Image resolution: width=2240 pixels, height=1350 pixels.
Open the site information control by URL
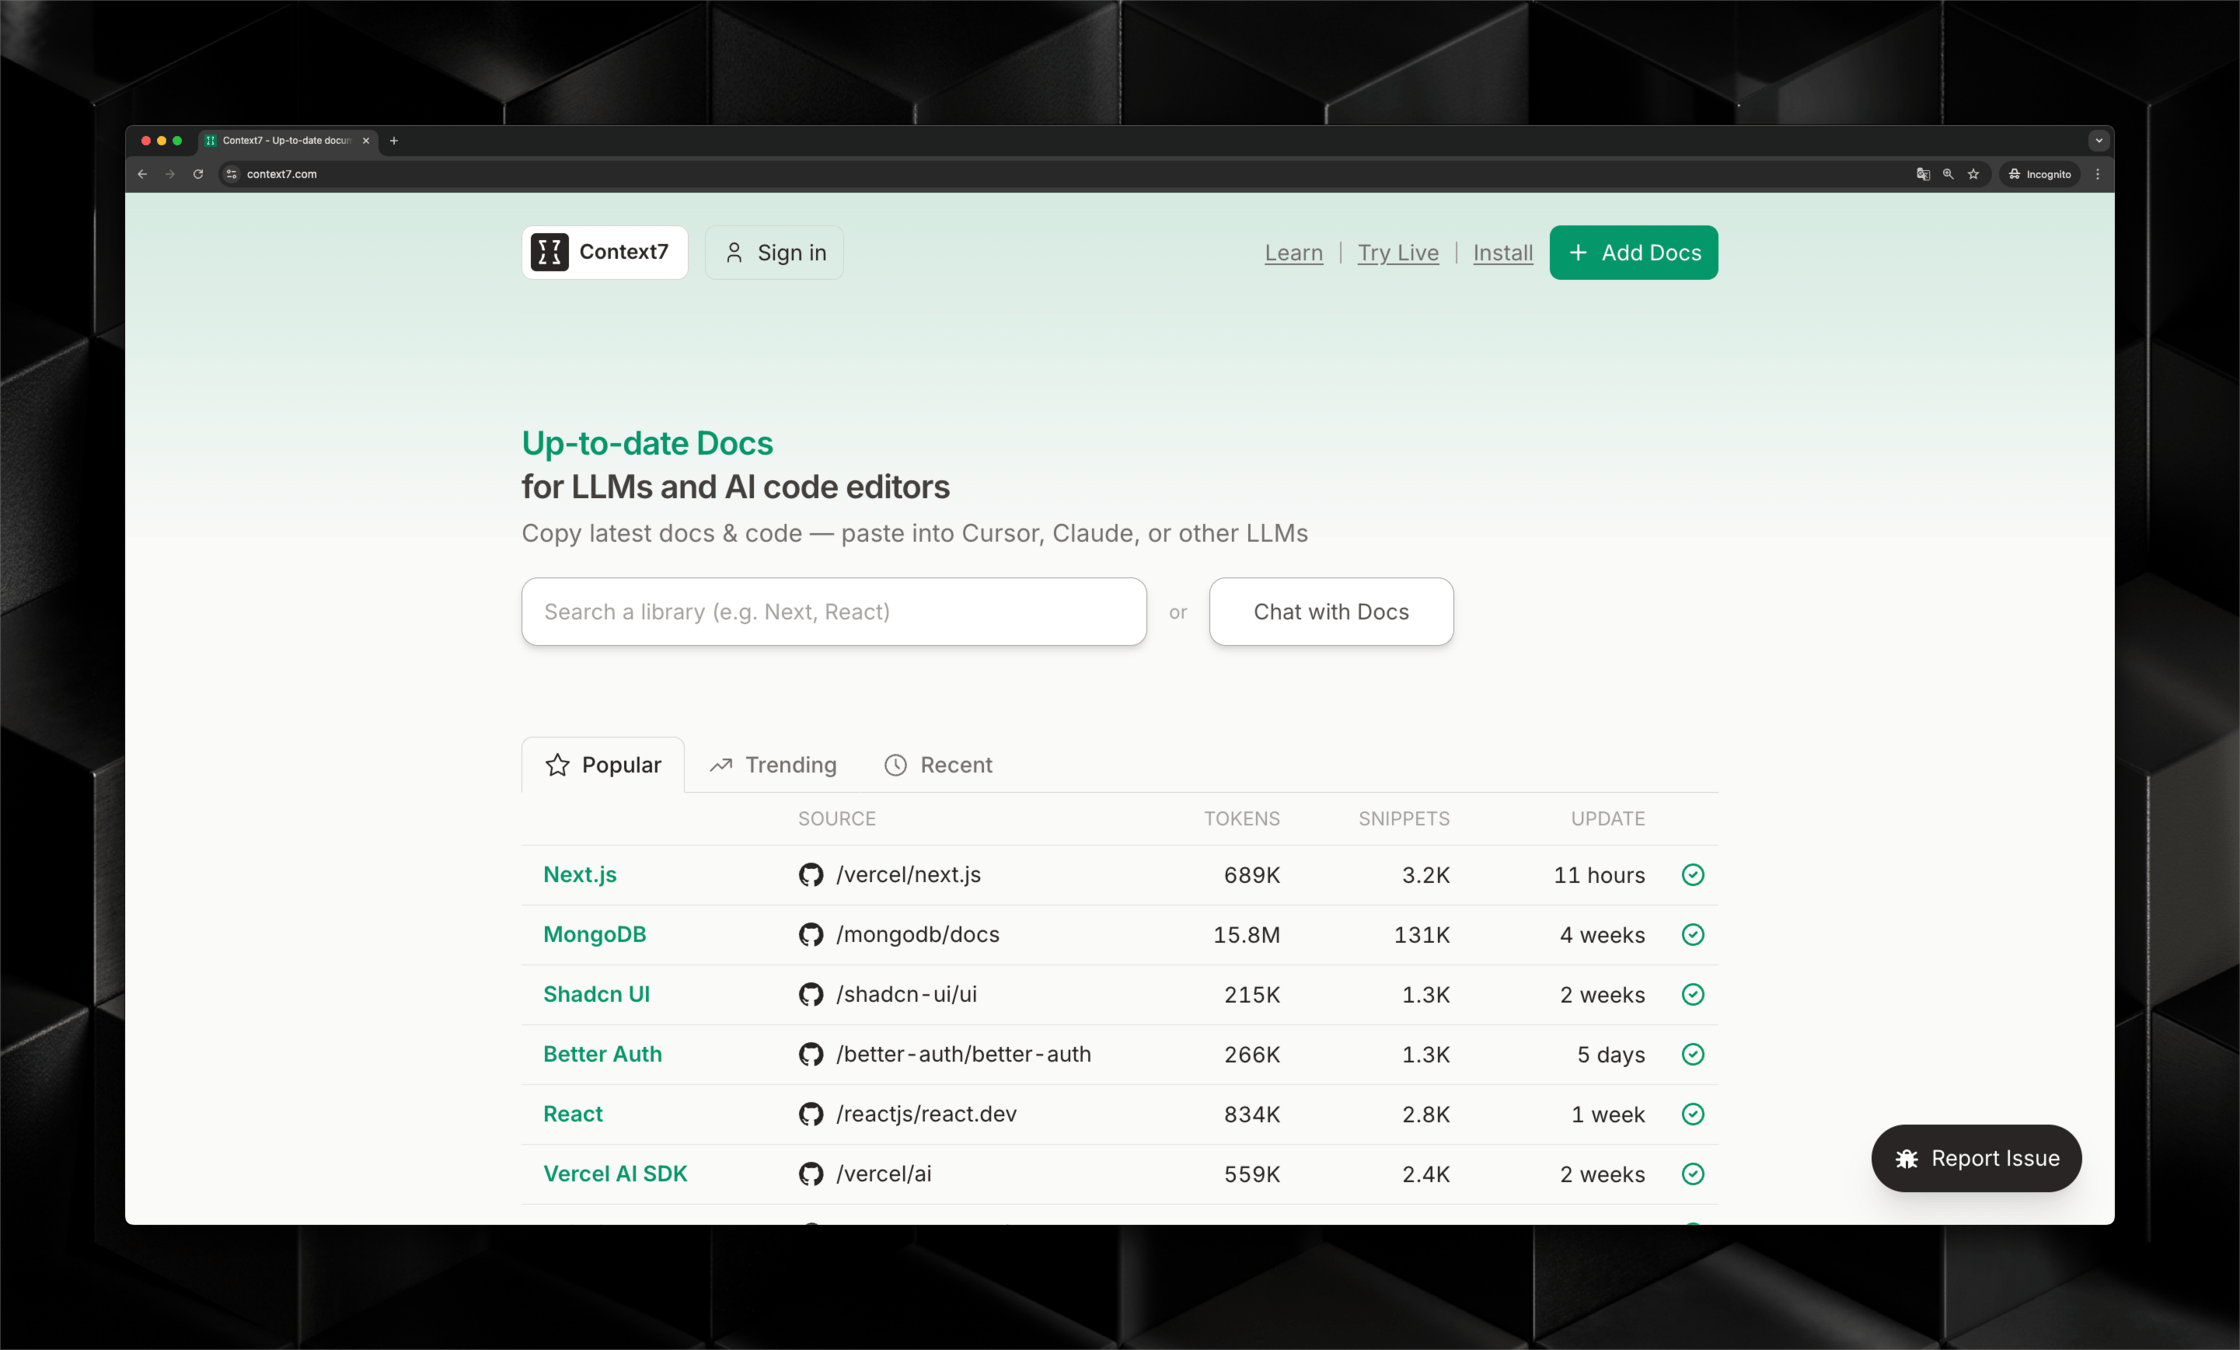click(x=231, y=174)
